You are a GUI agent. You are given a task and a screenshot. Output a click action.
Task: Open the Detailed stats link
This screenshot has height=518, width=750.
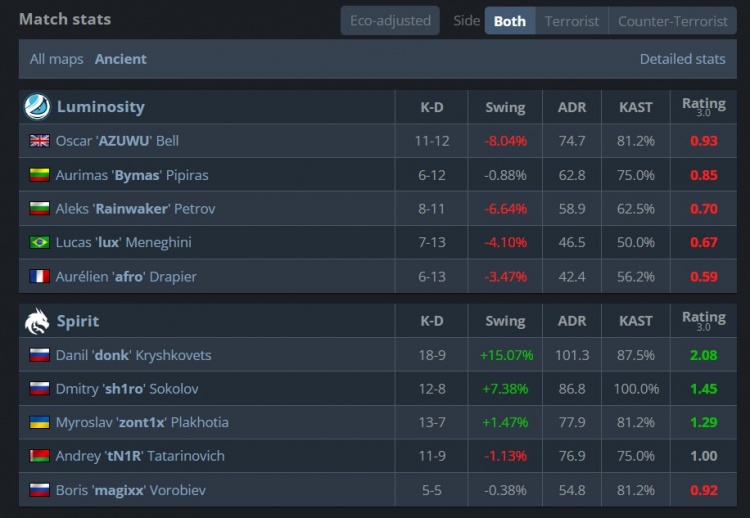pyautogui.click(x=683, y=59)
